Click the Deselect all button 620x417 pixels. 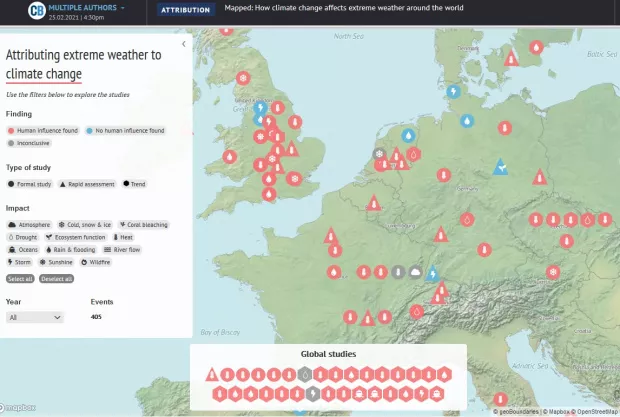coord(56,278)
